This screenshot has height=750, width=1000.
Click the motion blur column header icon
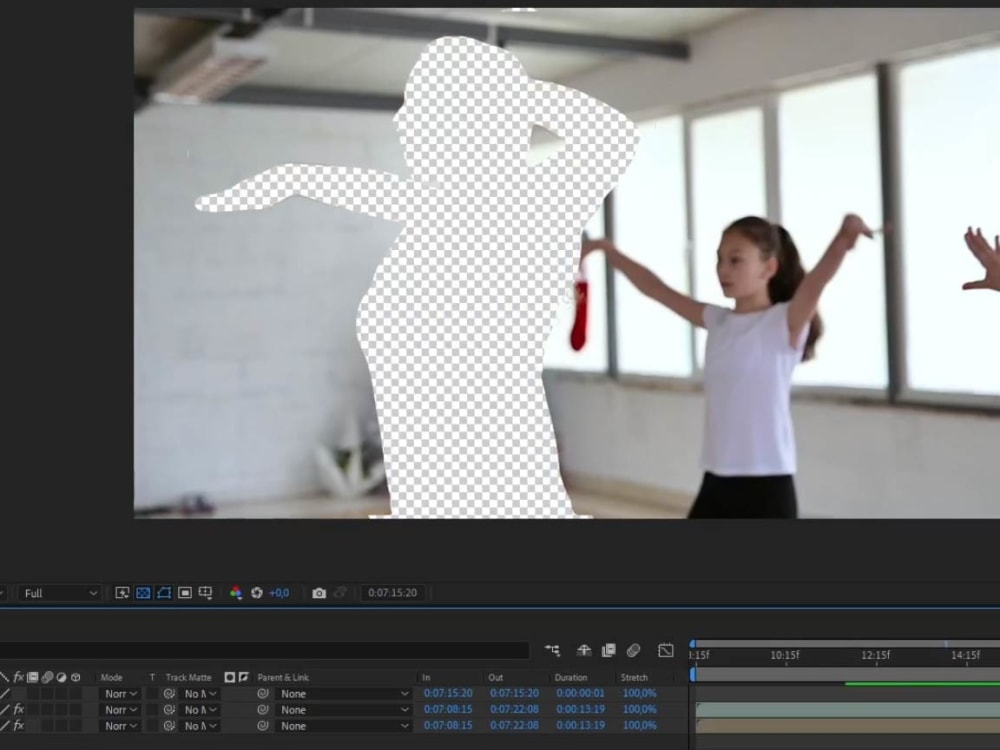47,677
